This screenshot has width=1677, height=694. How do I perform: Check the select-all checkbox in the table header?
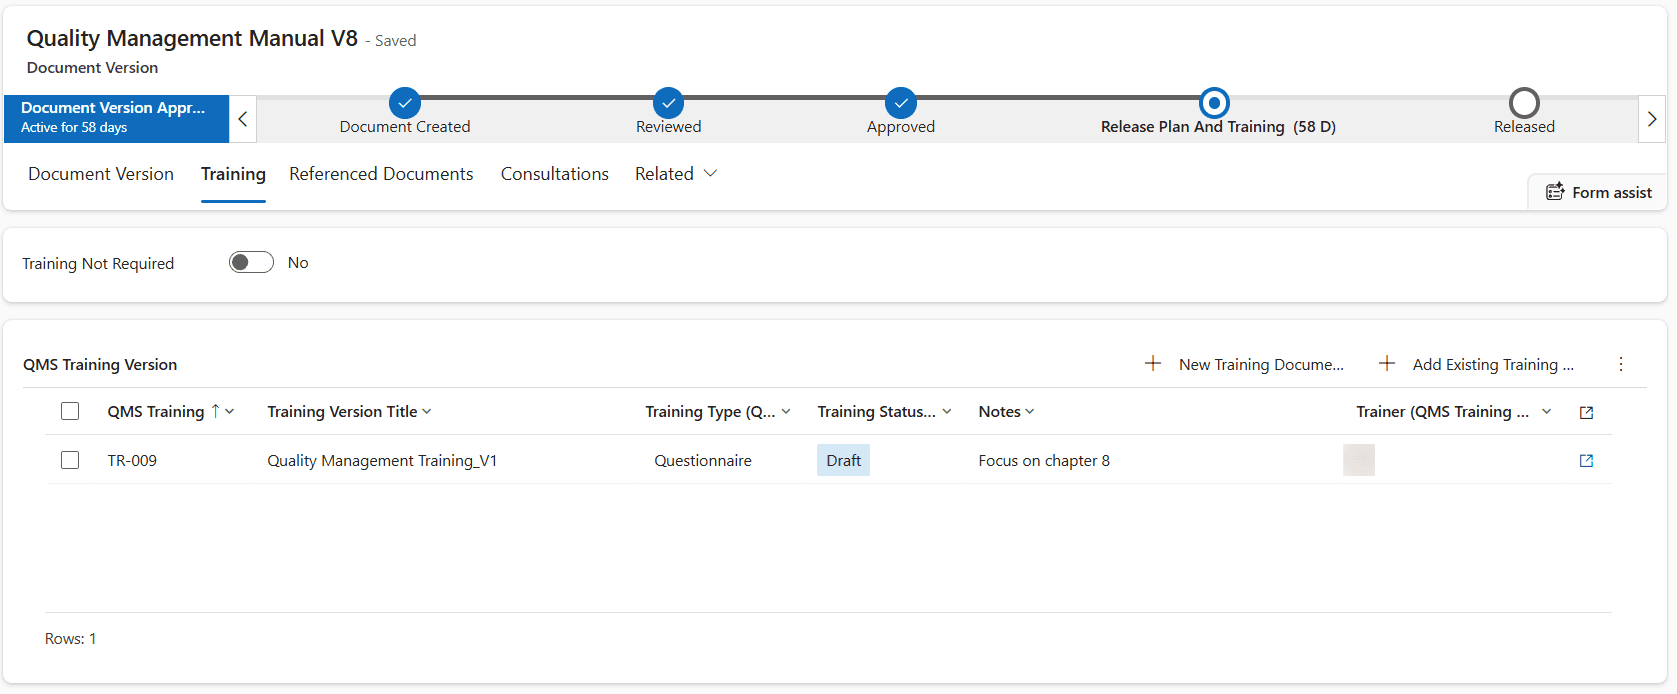(70, 411)
